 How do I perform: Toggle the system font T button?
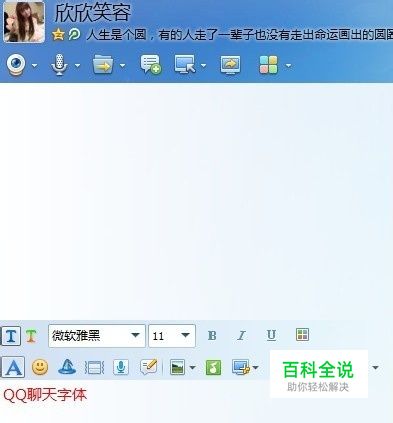tap(11, 336)
